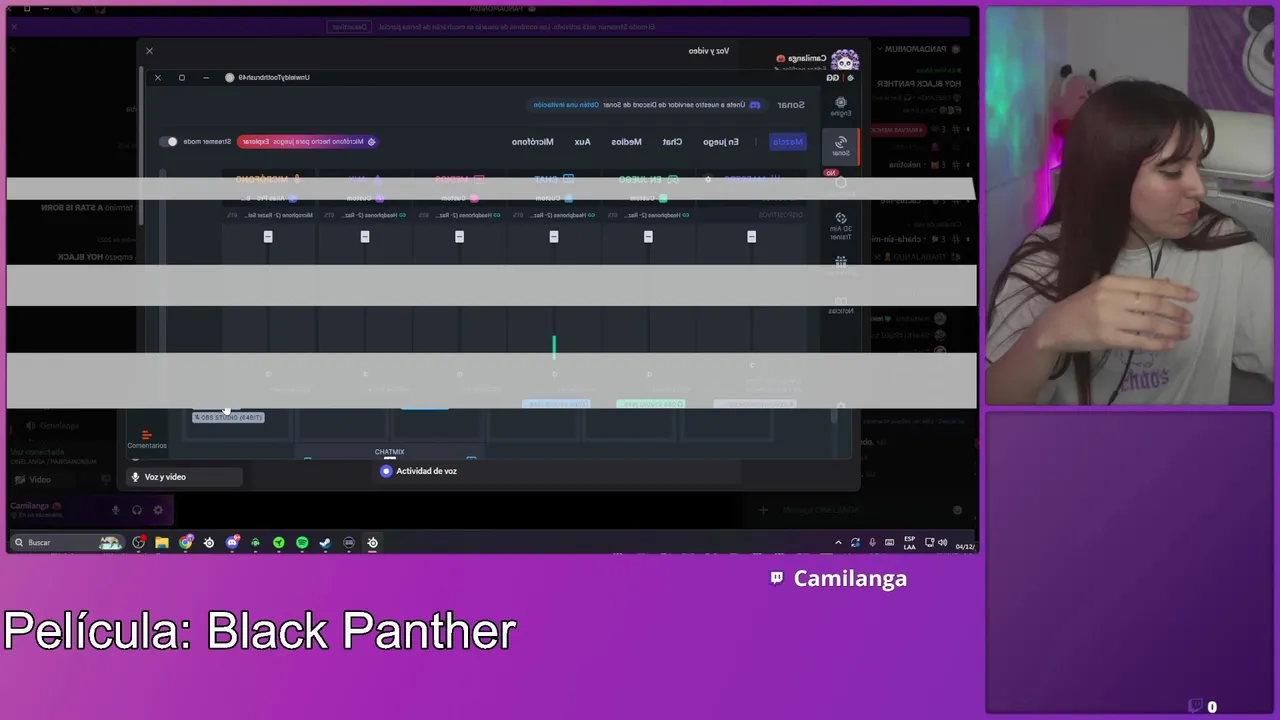Open the Aux Custom preset dropdown

[x=365, y=198]
